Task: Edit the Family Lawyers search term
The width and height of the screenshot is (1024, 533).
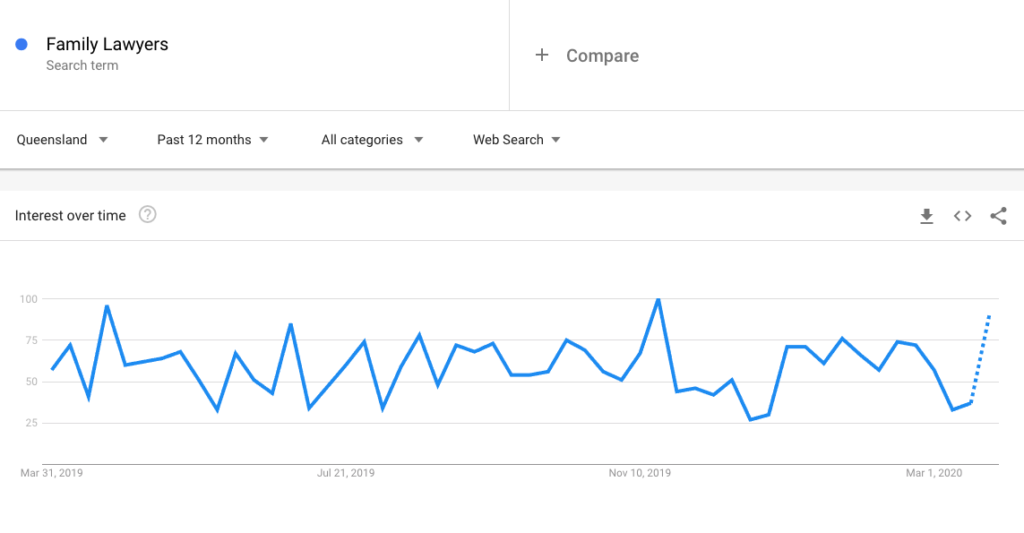Action: point(107,44)
